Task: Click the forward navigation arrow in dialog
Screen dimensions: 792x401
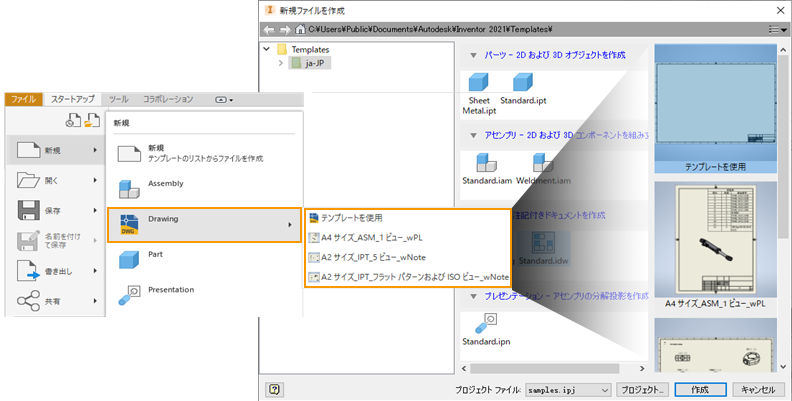Action: 285,30
